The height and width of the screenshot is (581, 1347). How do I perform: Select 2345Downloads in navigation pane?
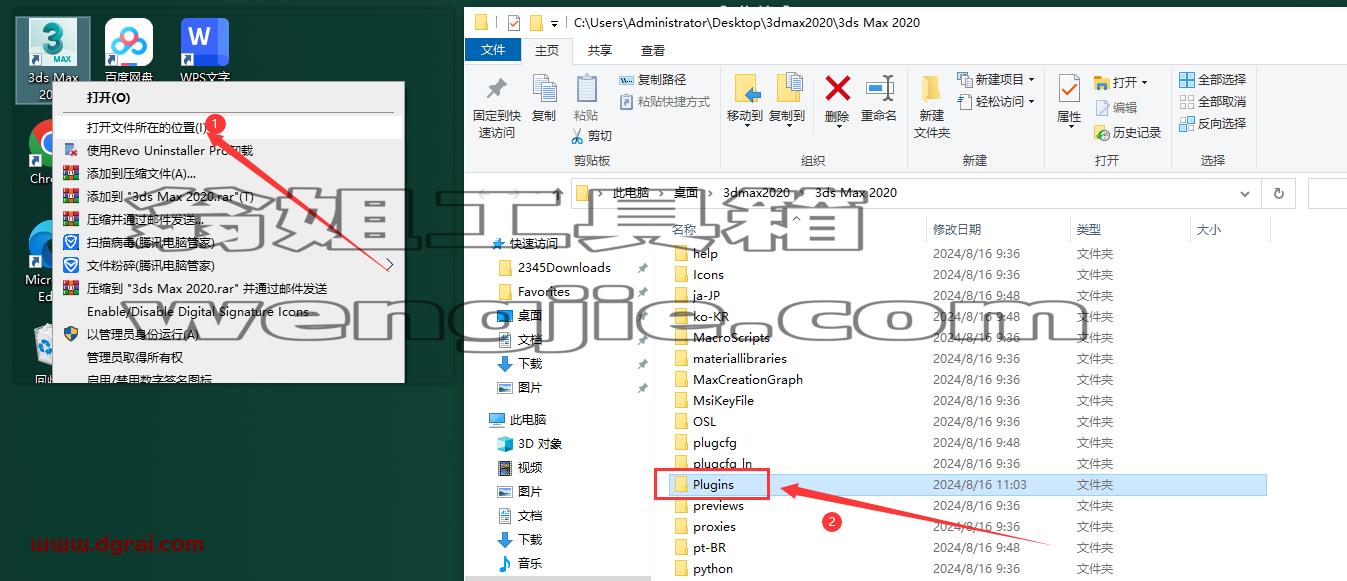point(564,268)
